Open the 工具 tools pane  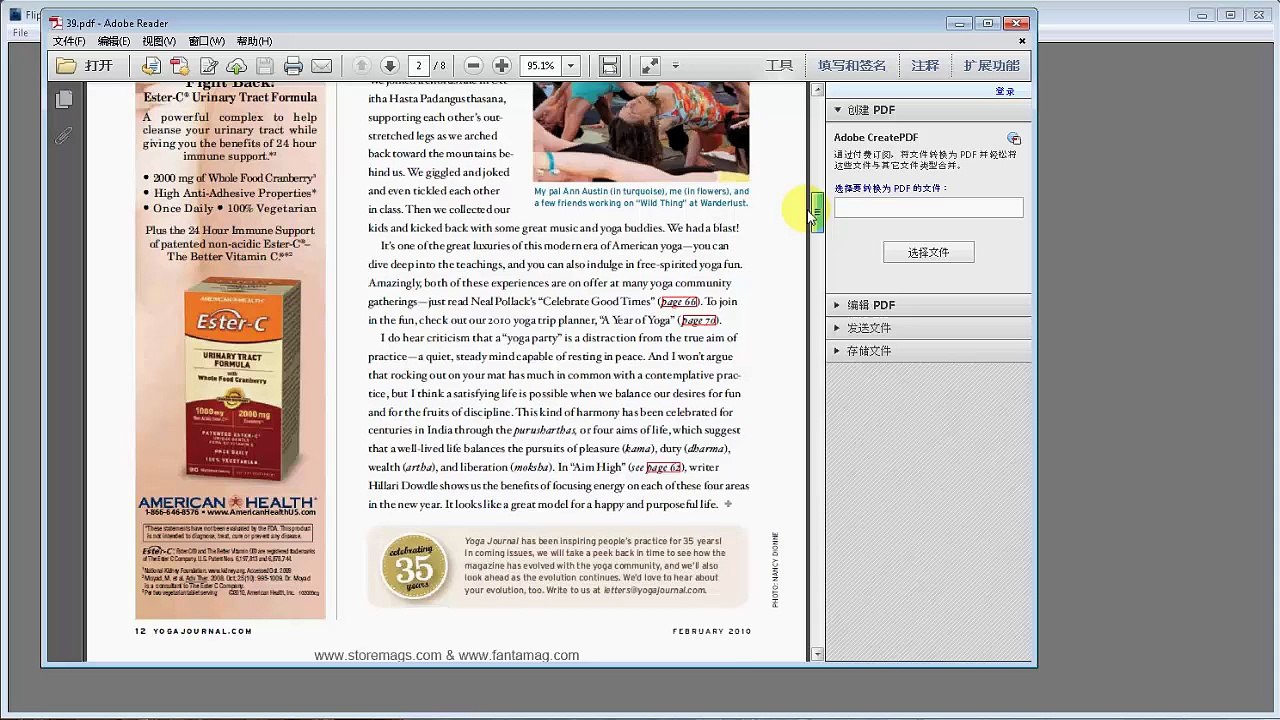(779, 66)
